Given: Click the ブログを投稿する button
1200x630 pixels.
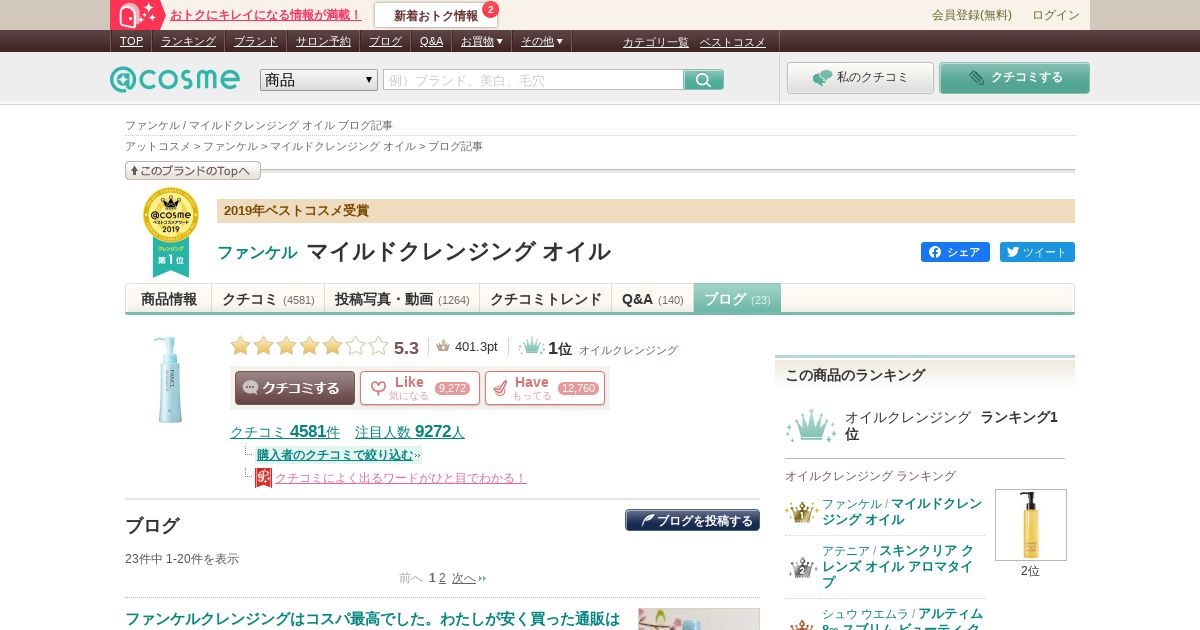Looking at the screenshot, I should (692, 520).
